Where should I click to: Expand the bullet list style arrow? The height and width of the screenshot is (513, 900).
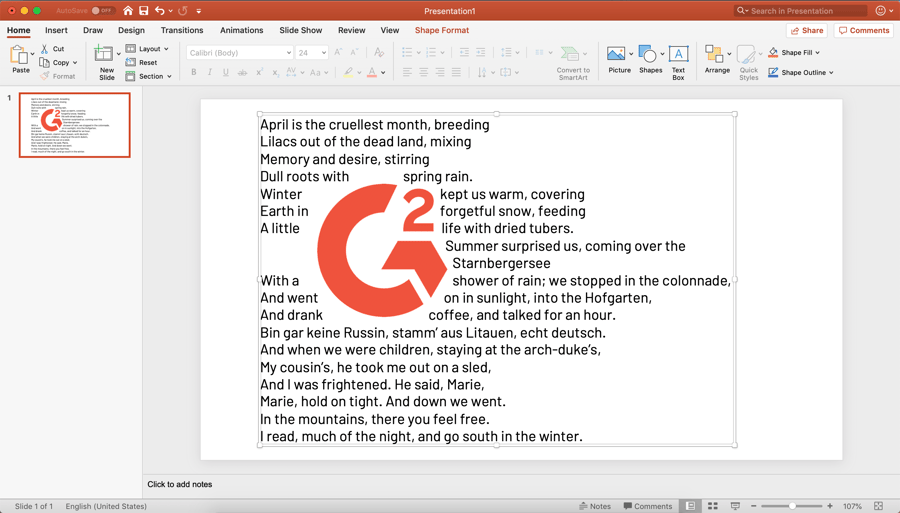pyautogui.click(x=418, y=53)
